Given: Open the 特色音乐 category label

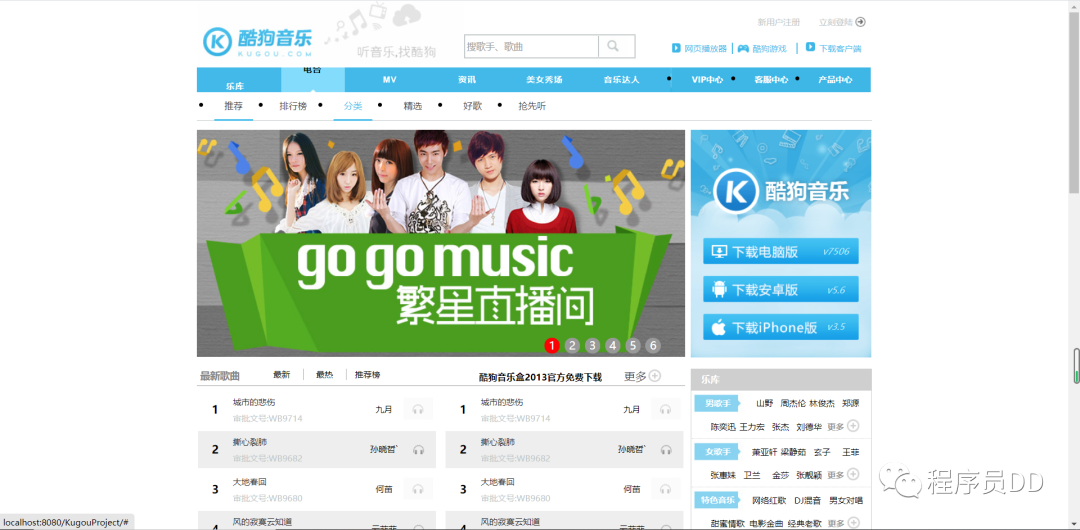Looking at the screenshot, I should 717,500.
